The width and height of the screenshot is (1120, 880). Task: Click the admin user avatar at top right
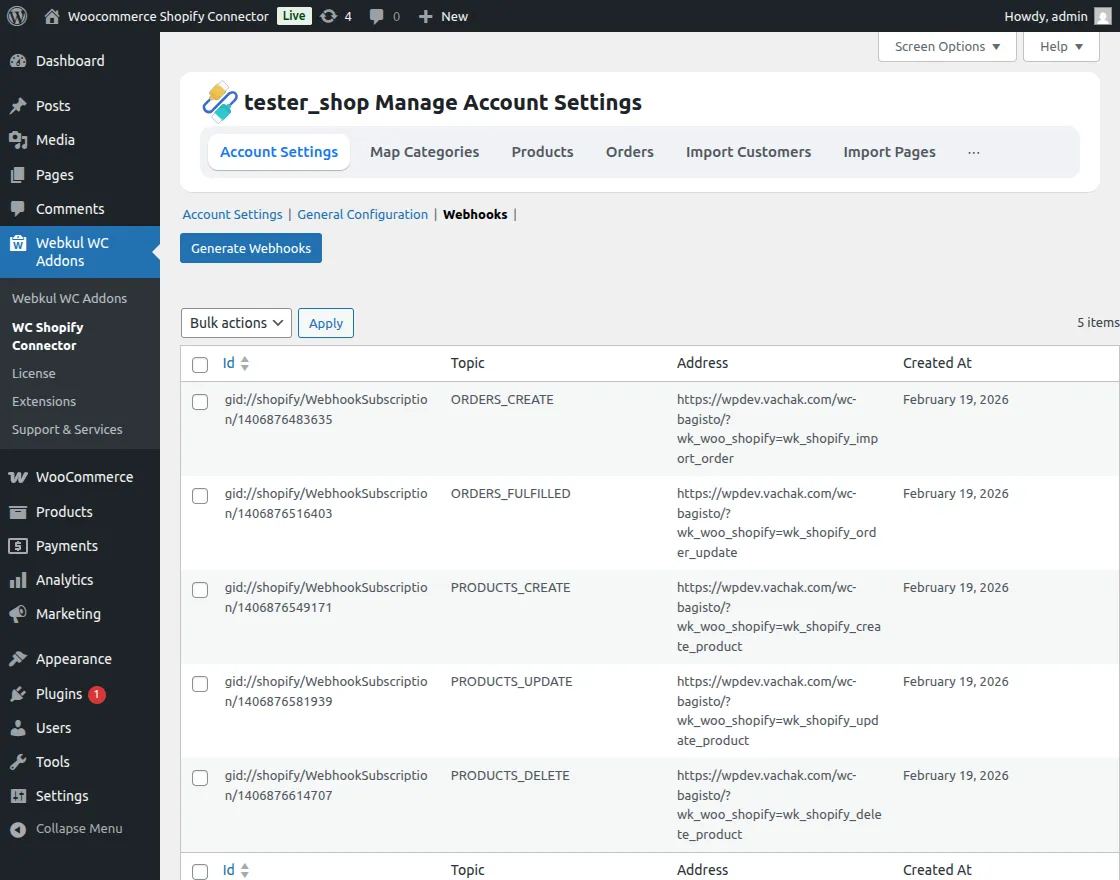point(1102,16)
